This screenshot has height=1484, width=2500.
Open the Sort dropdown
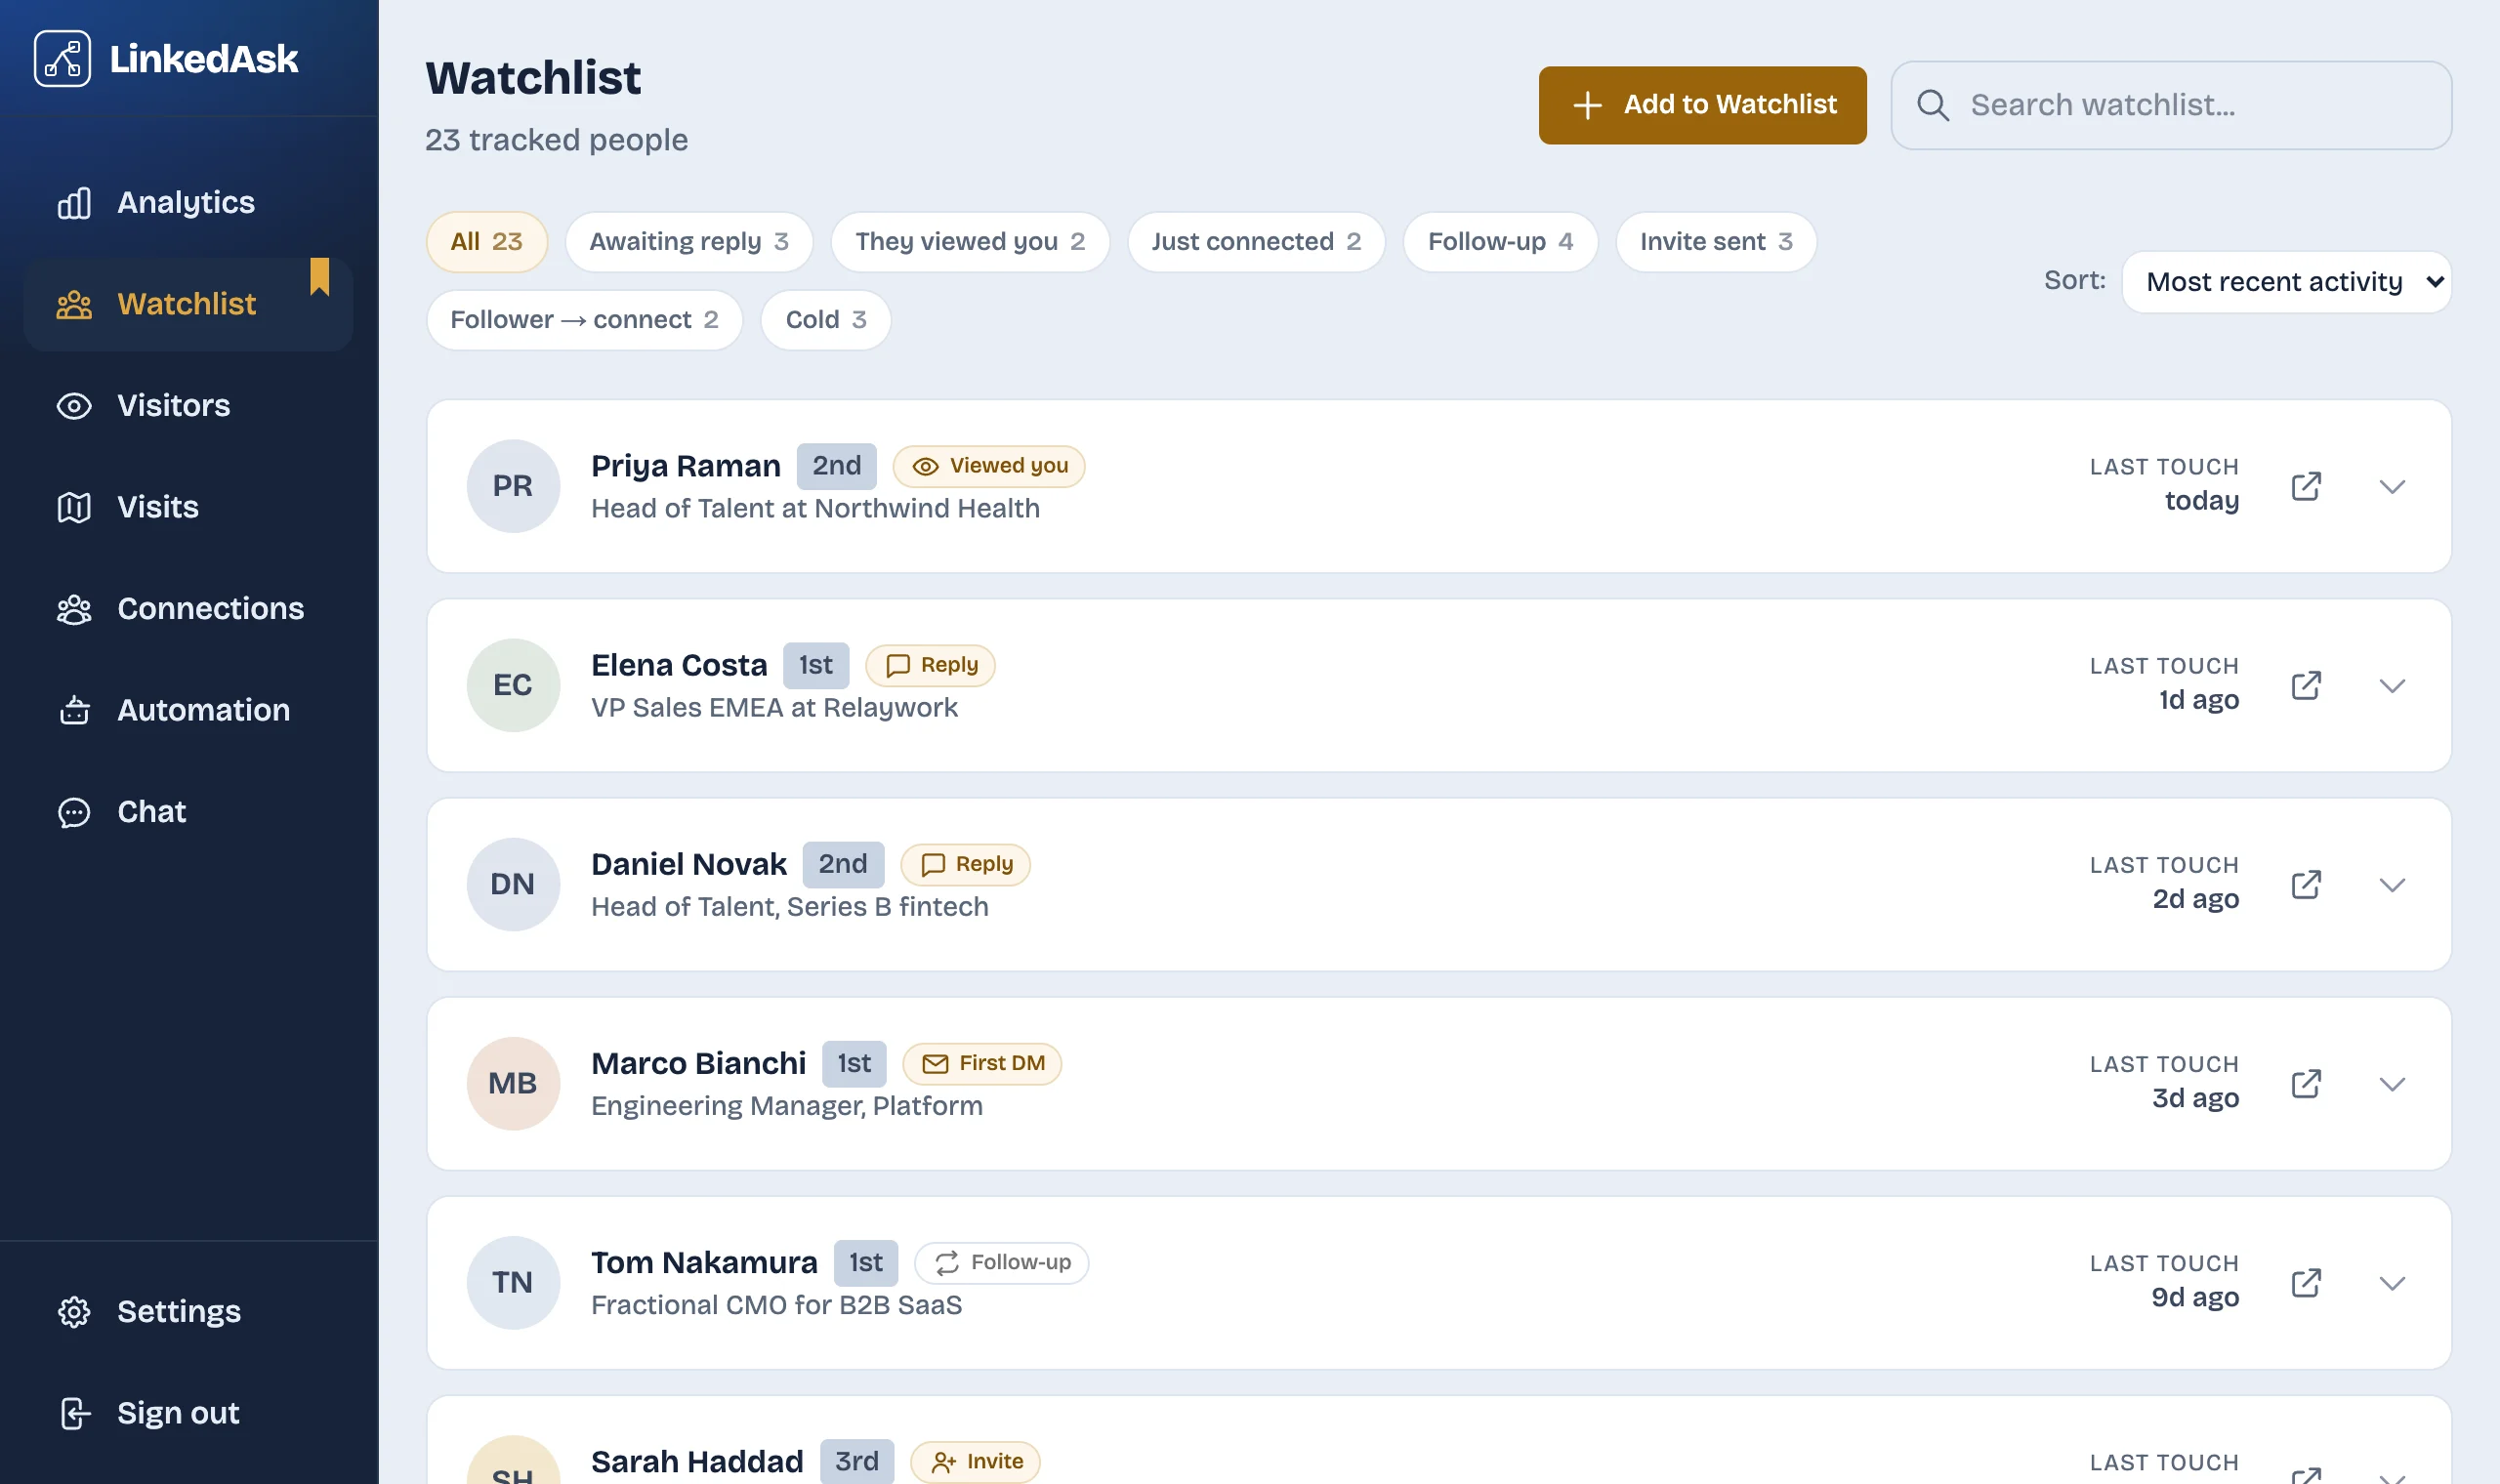[2286, 282]
